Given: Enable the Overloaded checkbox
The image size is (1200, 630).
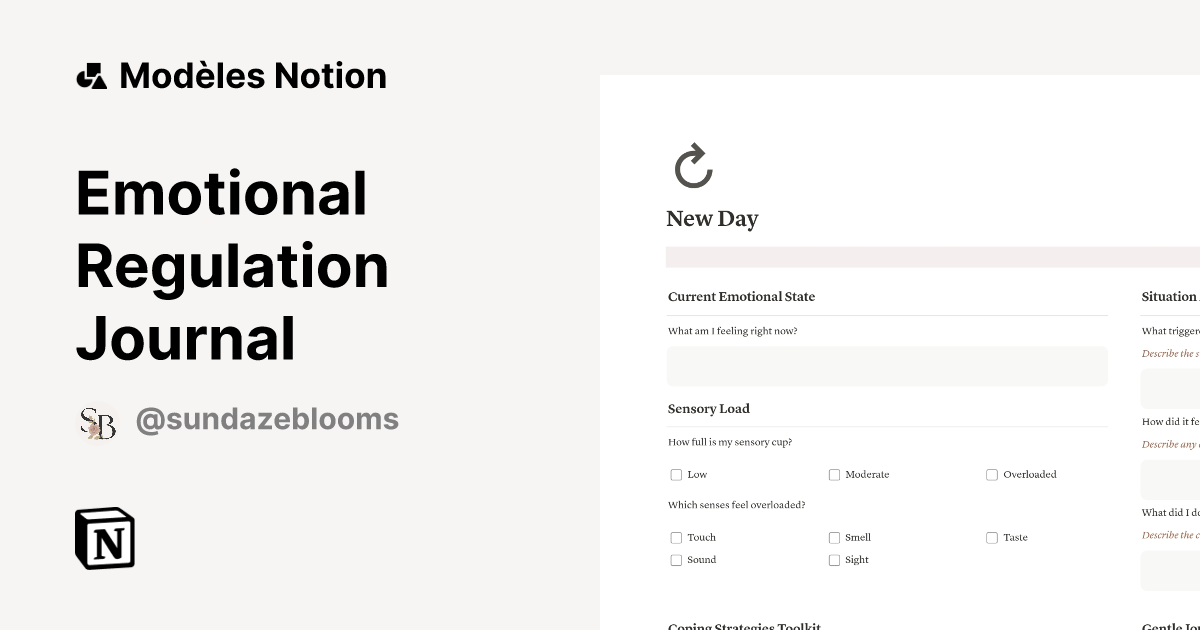Looking at the screenshot, I should tap(991, 474).
